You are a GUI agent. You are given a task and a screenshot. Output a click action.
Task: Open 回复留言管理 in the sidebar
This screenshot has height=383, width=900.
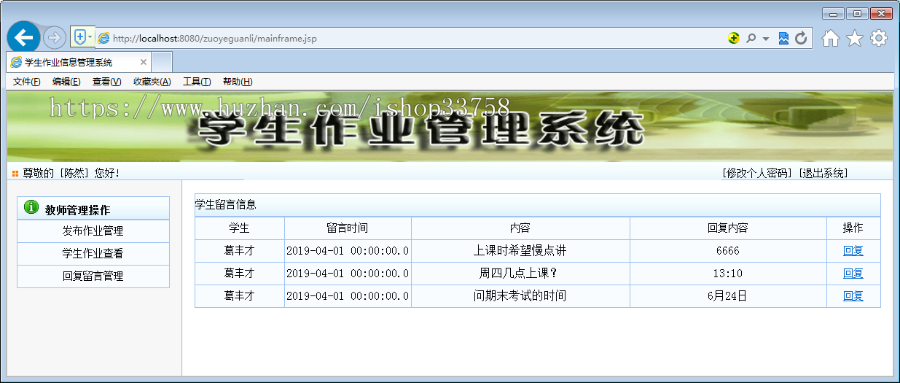point(94,276)
